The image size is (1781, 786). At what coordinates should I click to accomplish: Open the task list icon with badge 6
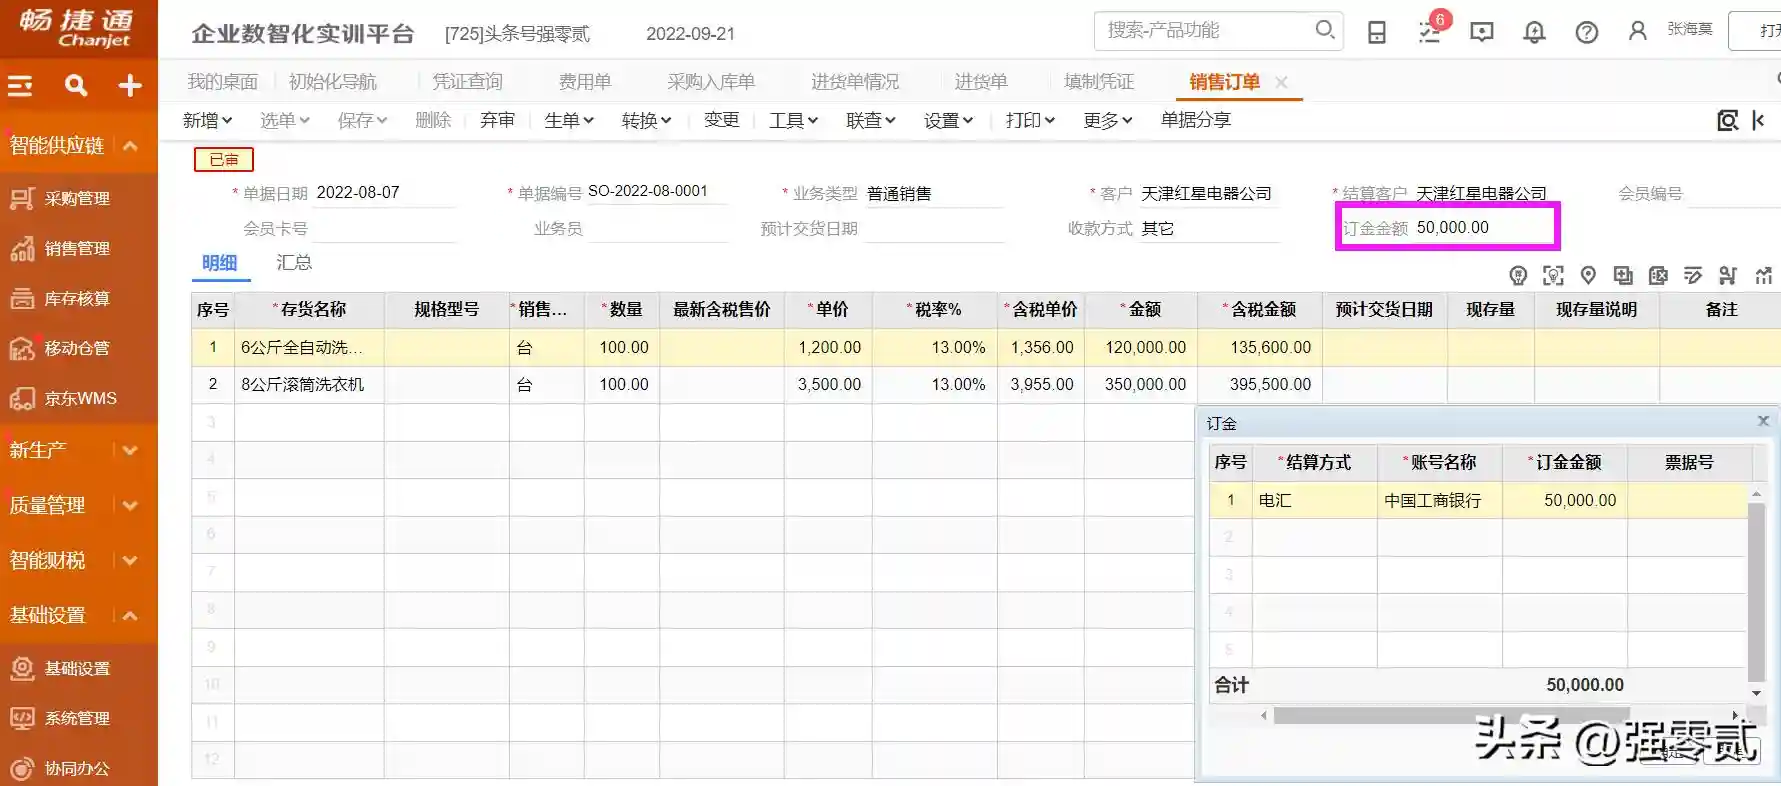pyautogui.click(x=1430, y=32)
